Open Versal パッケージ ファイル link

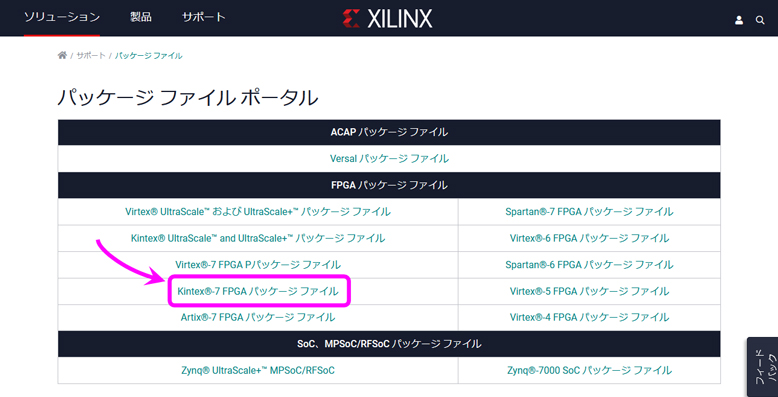coord(389,159)
